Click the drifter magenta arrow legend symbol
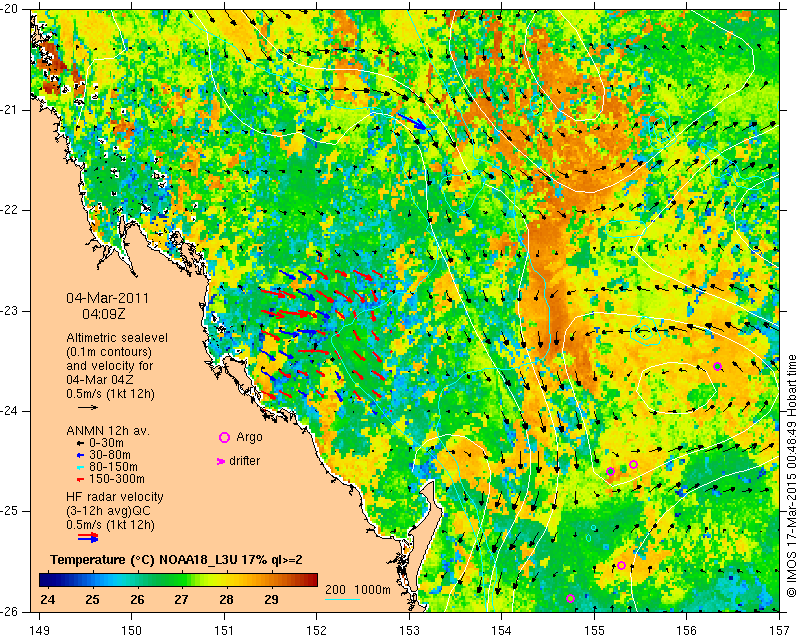The height and width of the screenshot is (640, 800). tap(221, 461)
